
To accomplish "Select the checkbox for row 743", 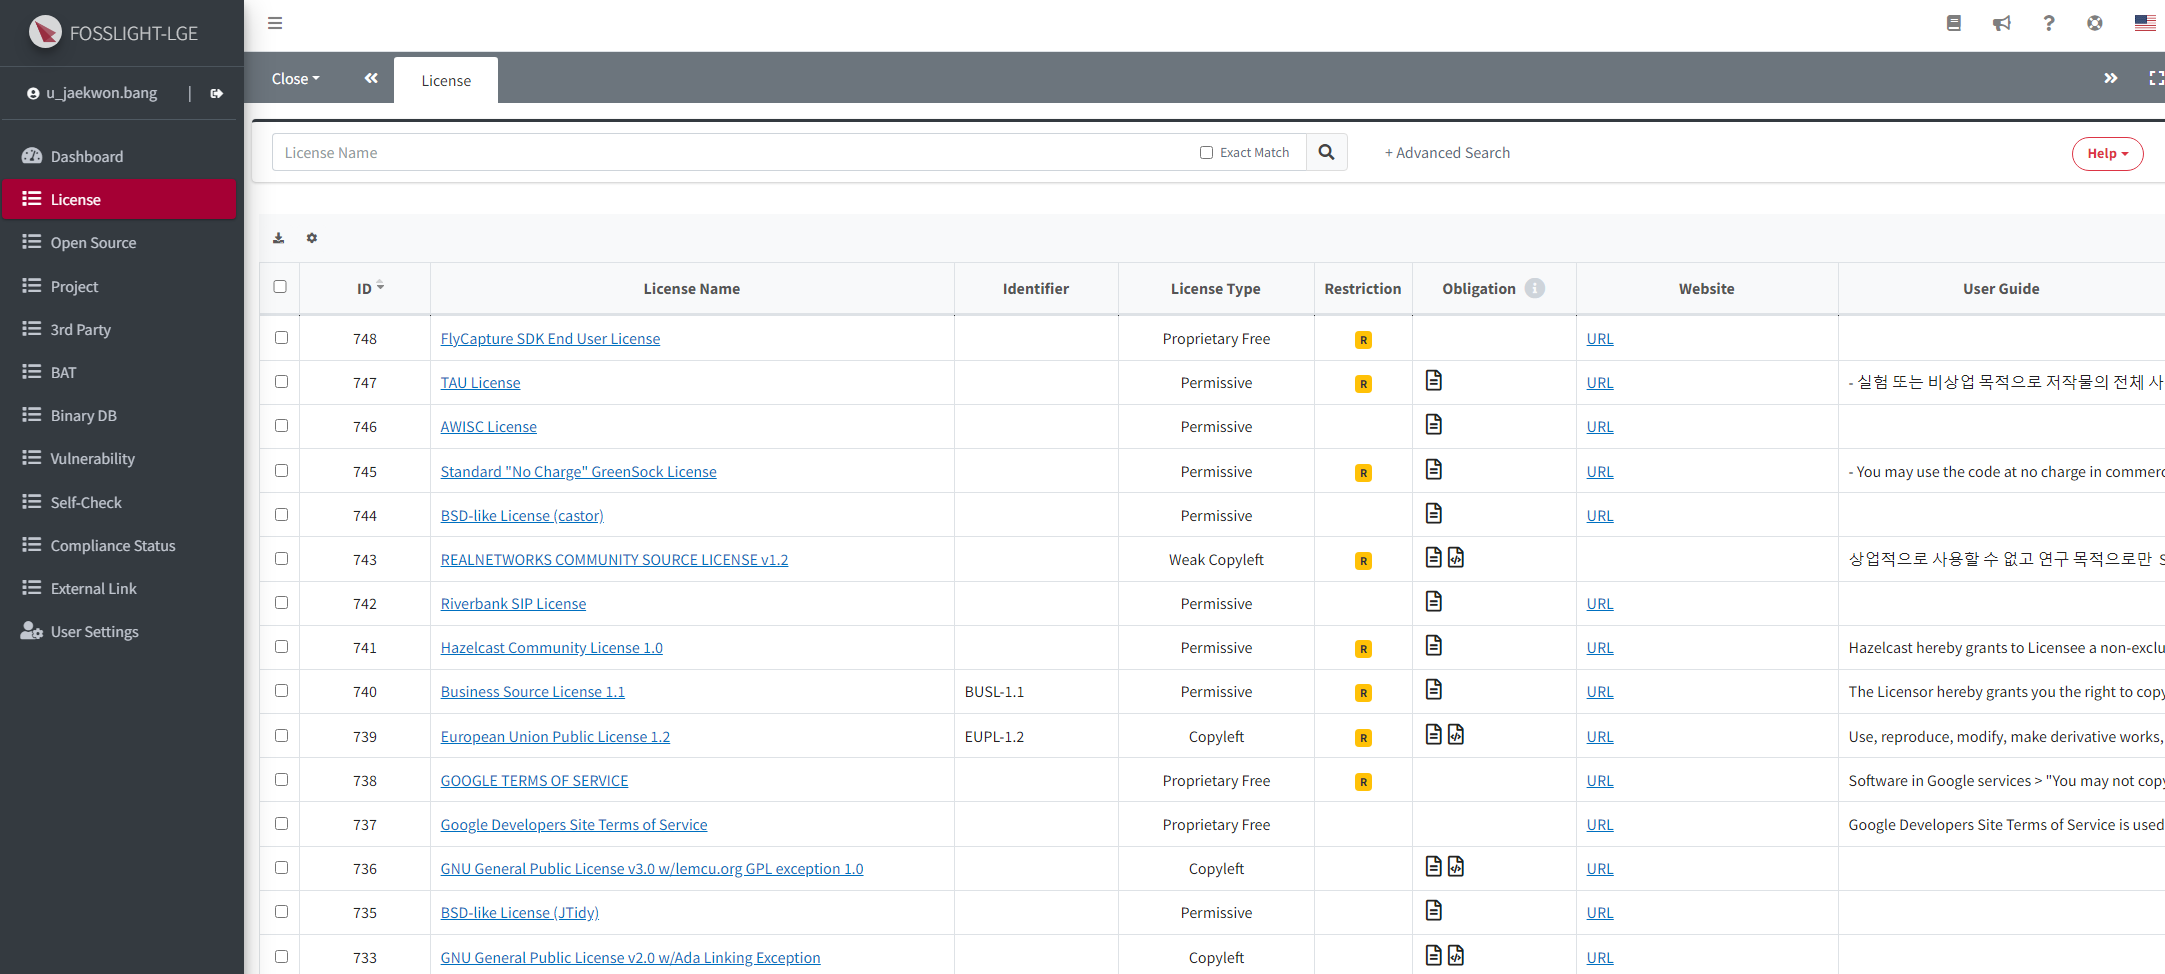I will (281, 559).
